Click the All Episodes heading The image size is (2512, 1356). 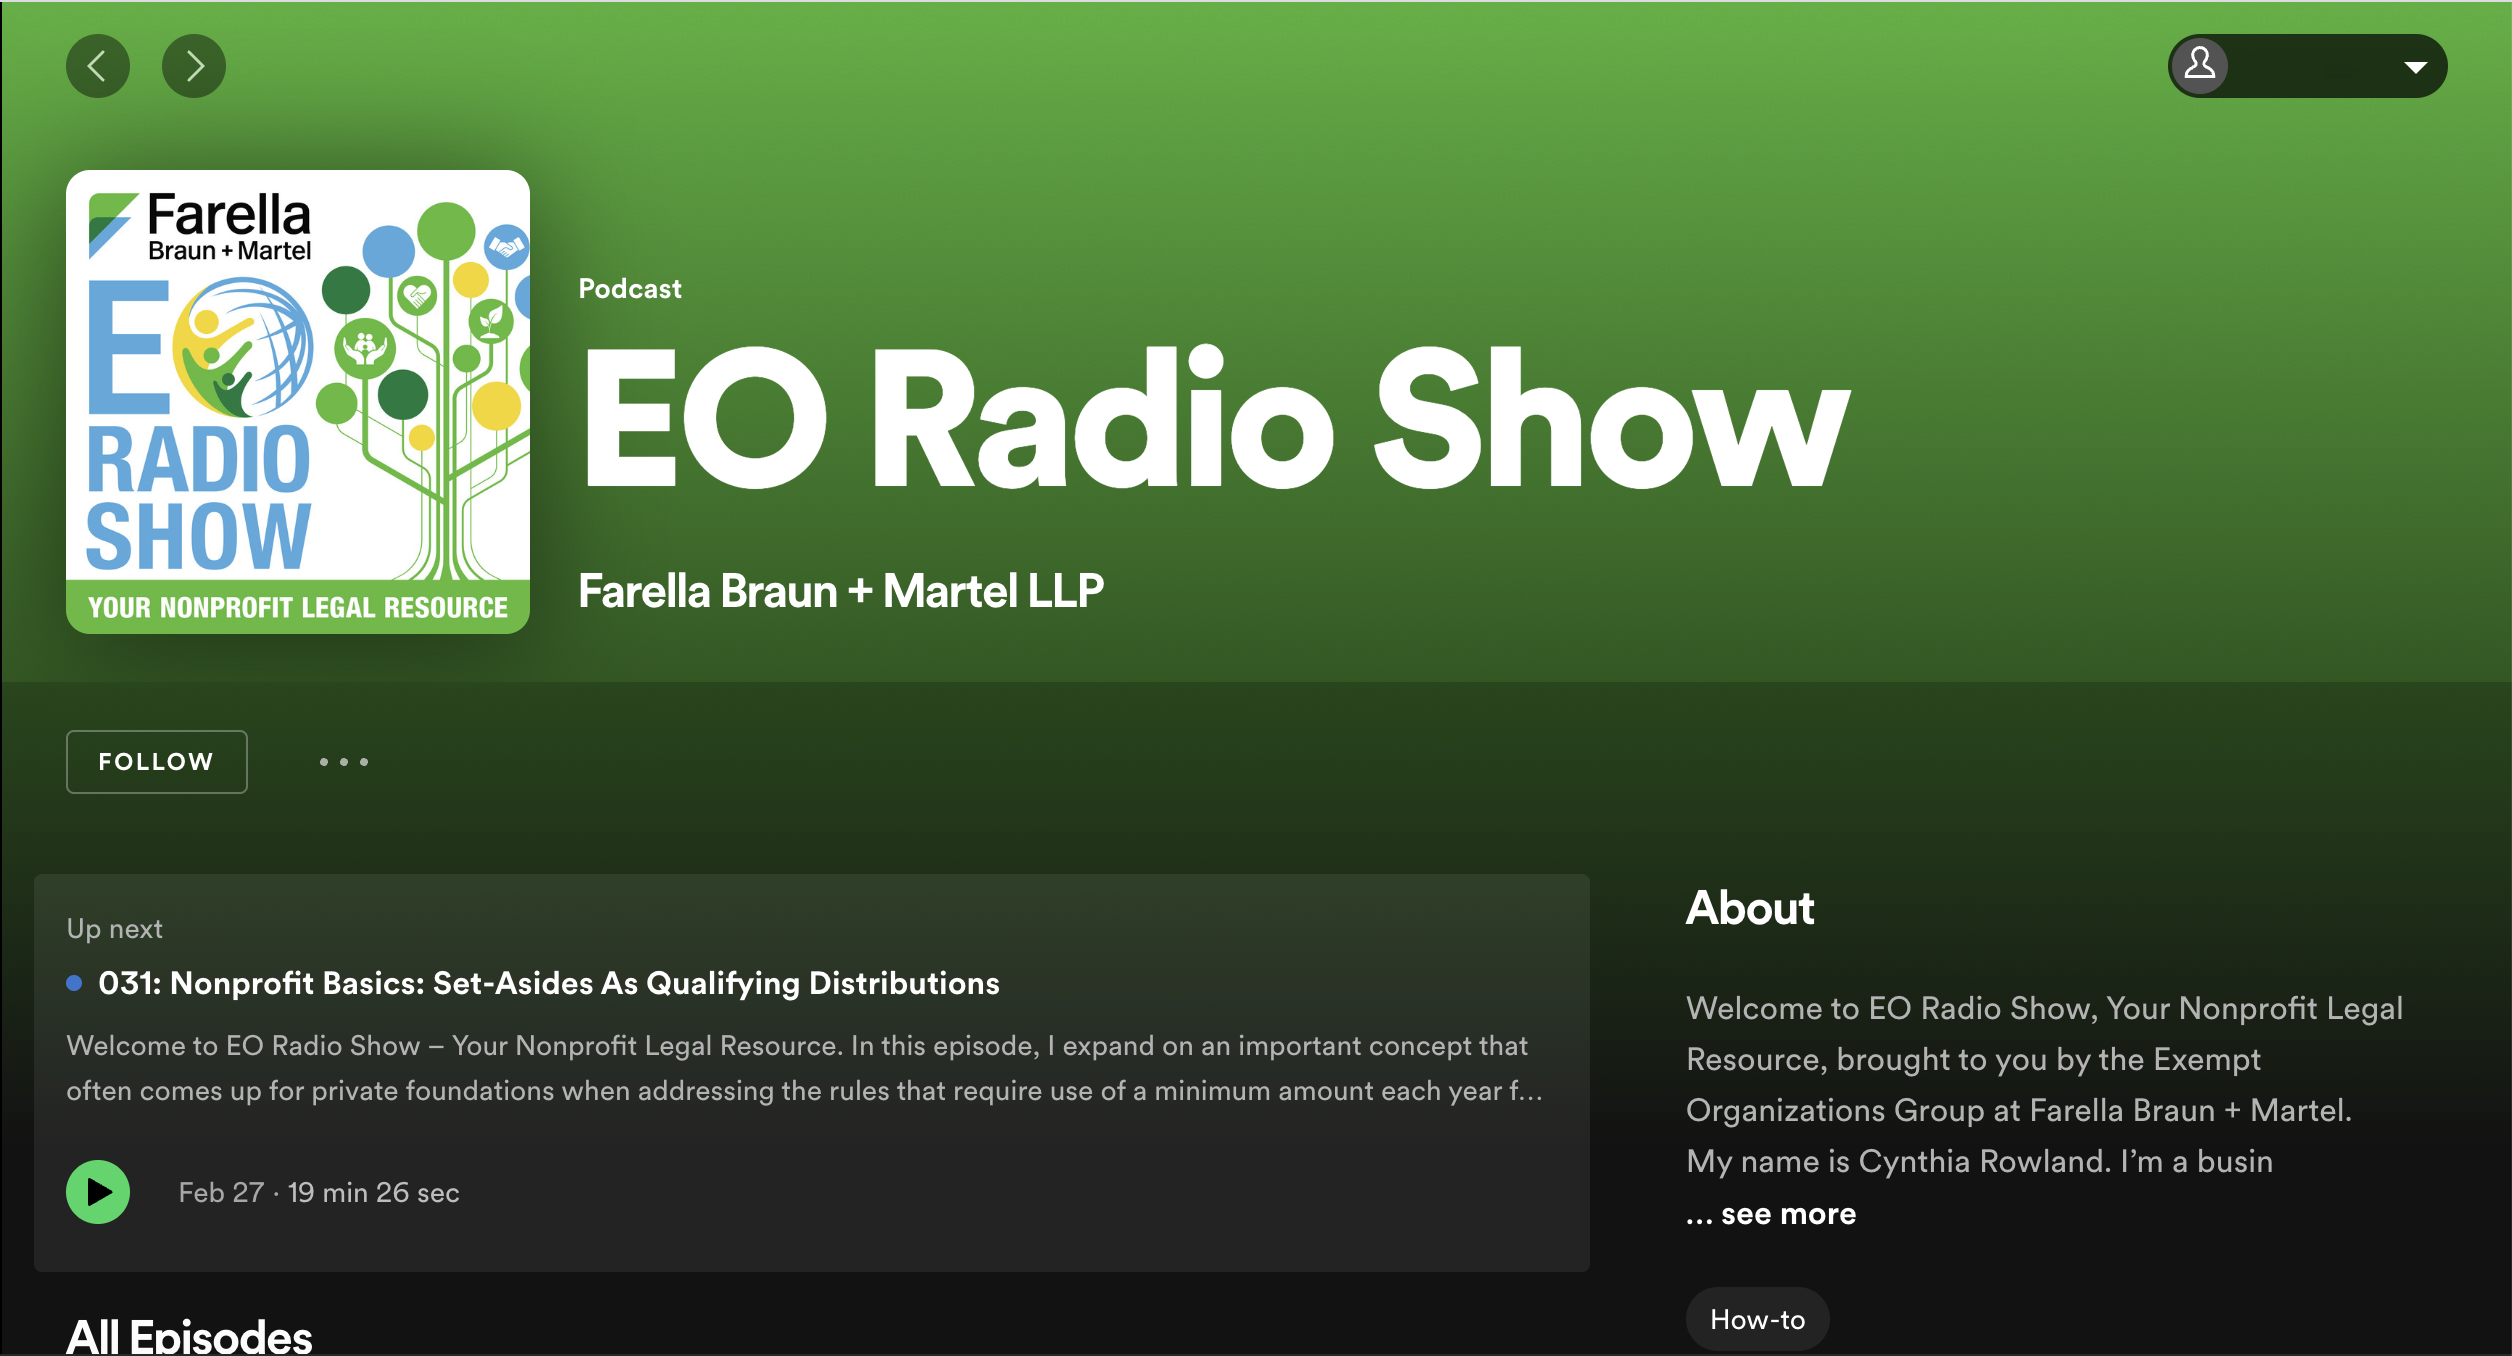coord(189,1336)
